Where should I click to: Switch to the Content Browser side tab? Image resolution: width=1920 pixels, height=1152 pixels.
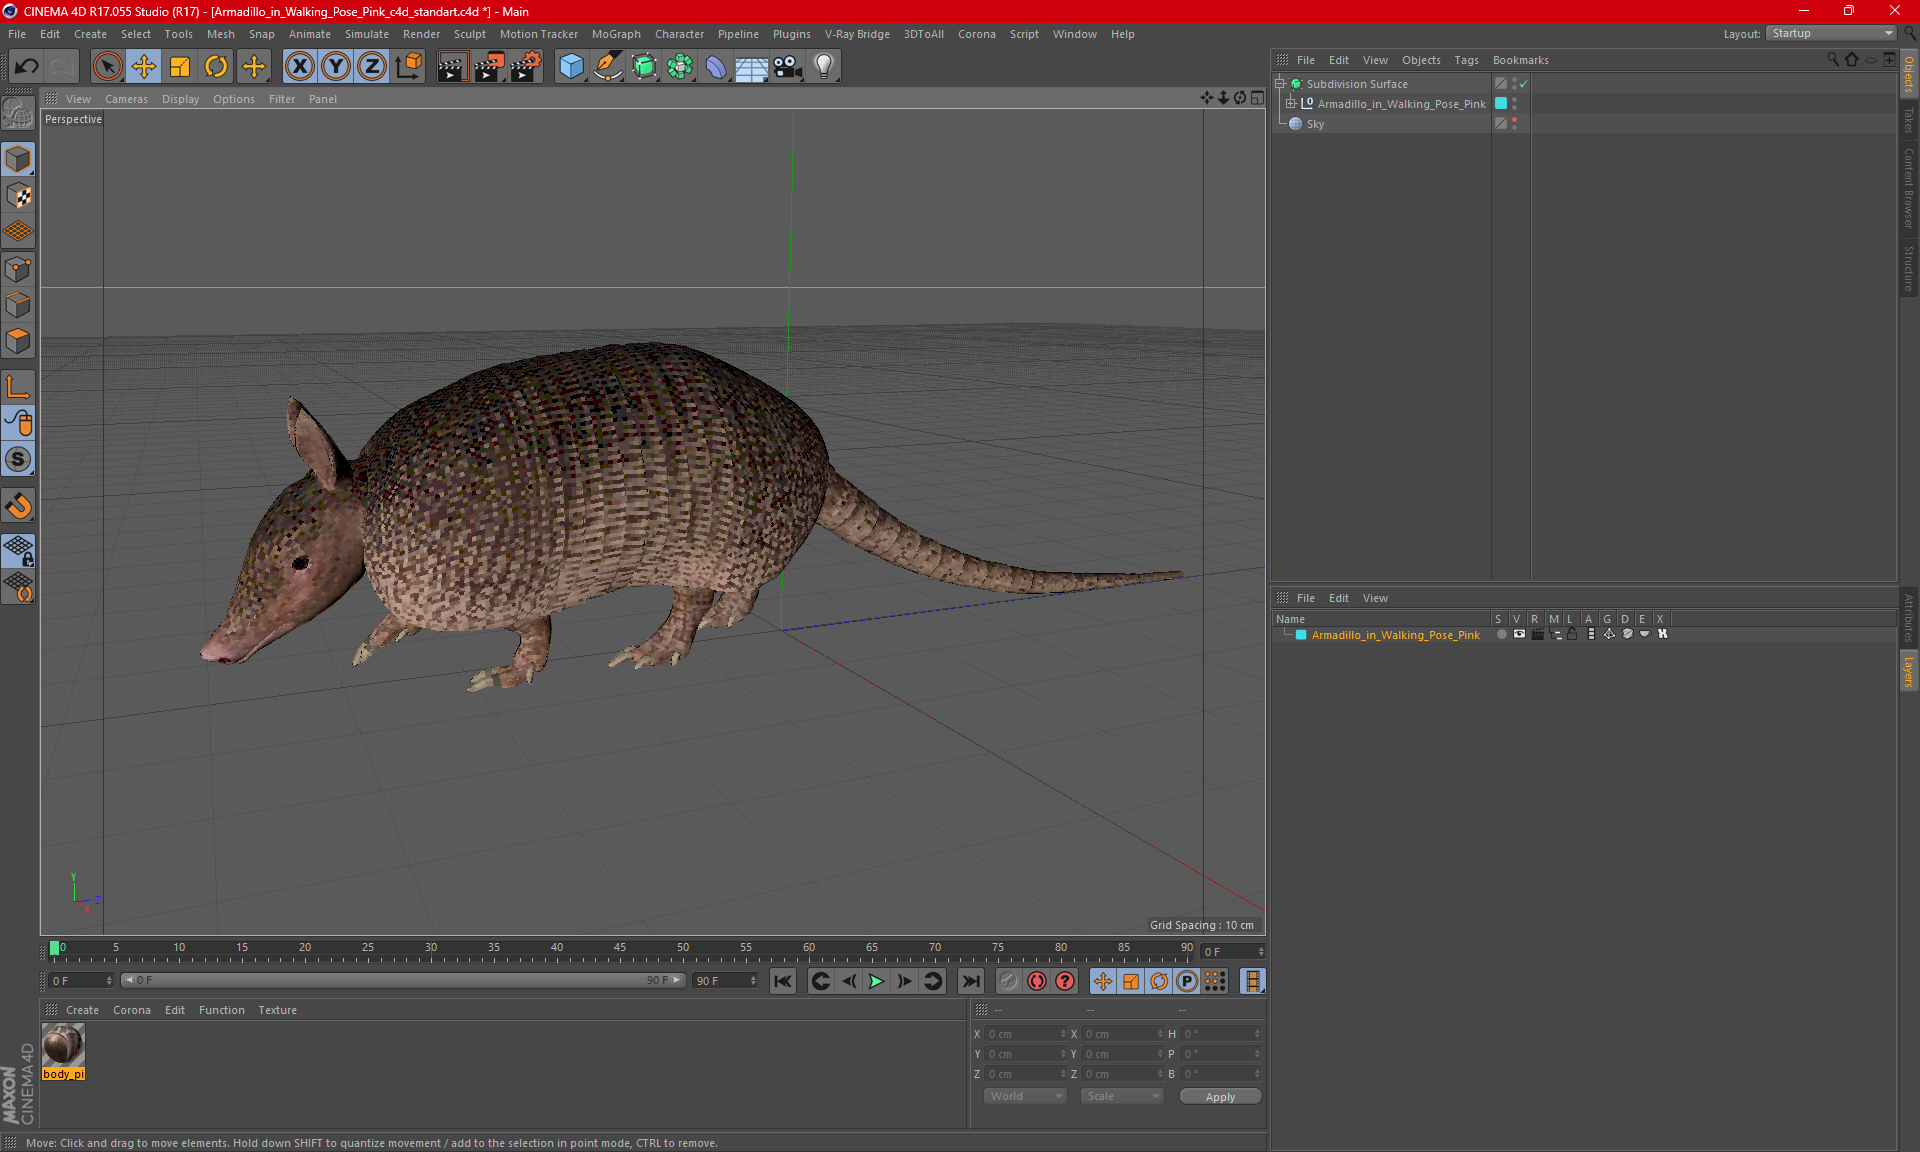coord(1909,189)
